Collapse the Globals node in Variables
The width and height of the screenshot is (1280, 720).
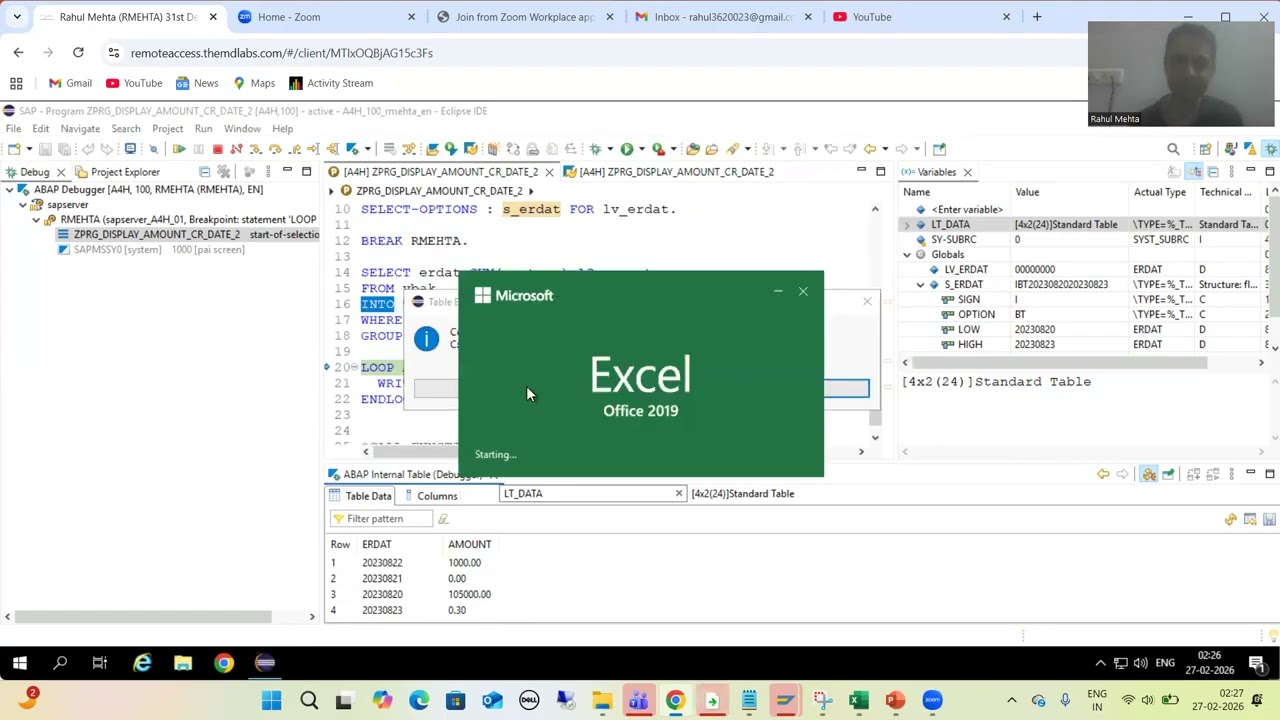(x=907, y=255)
